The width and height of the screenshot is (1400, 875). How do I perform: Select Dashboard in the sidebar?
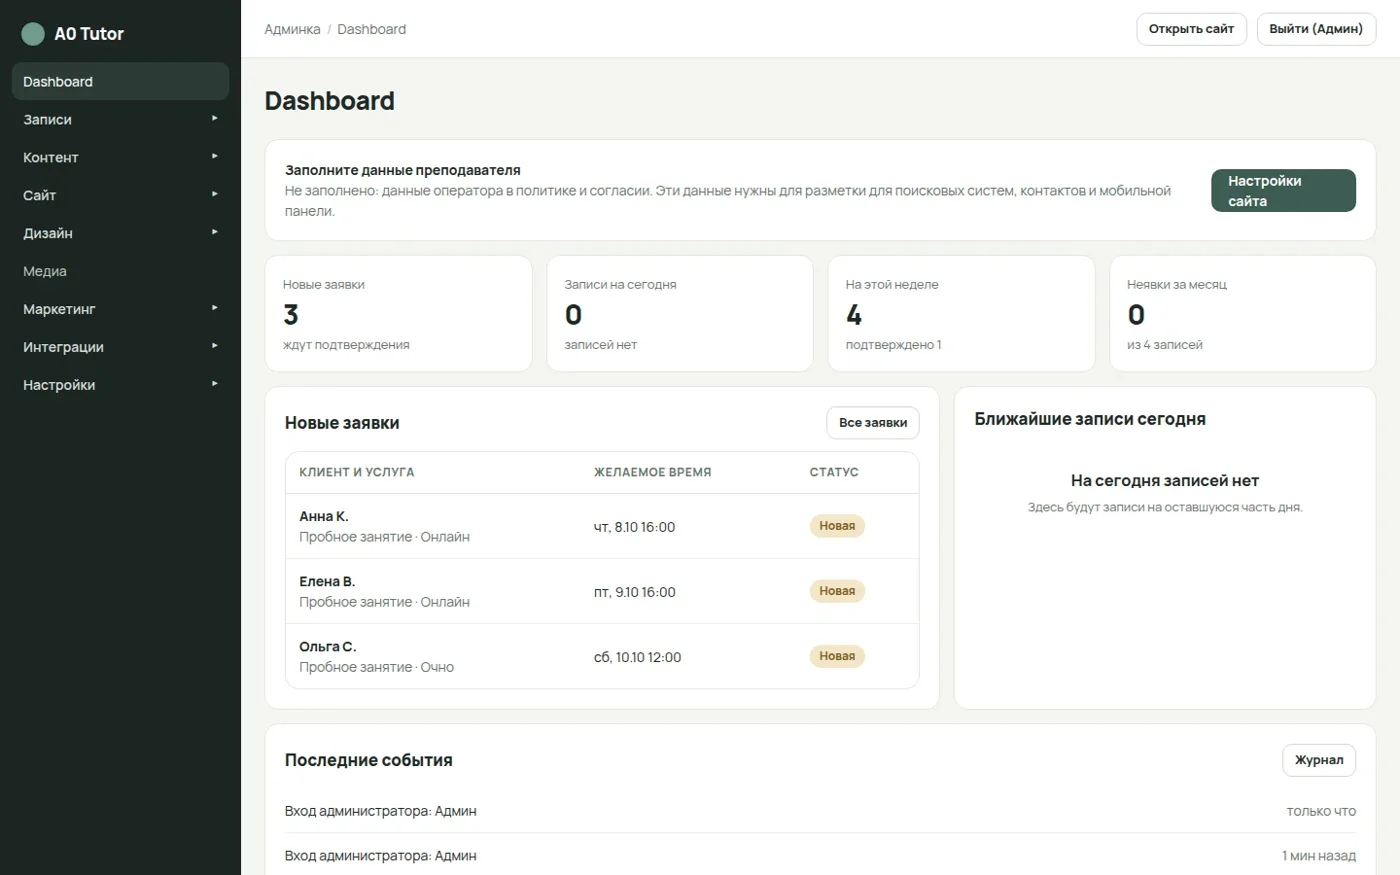pyautogui.click(x=120, y=82)
